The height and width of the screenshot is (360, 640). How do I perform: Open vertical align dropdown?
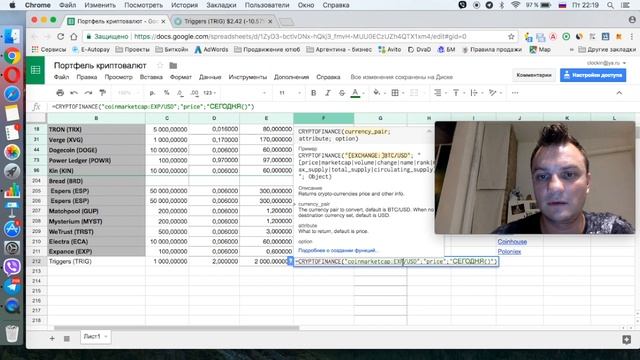458,93
